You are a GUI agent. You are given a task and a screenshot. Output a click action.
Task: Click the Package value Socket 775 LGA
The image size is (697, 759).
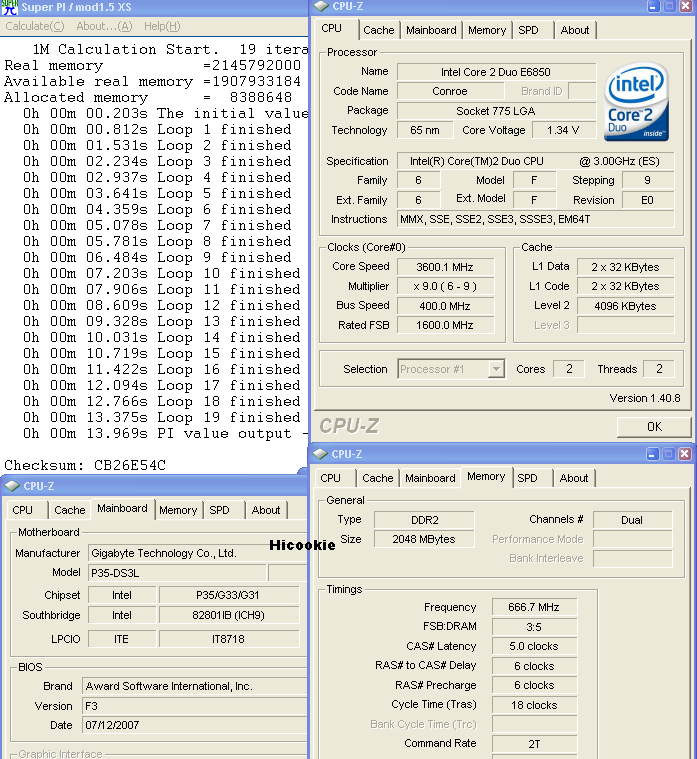[x=496, y=111]
